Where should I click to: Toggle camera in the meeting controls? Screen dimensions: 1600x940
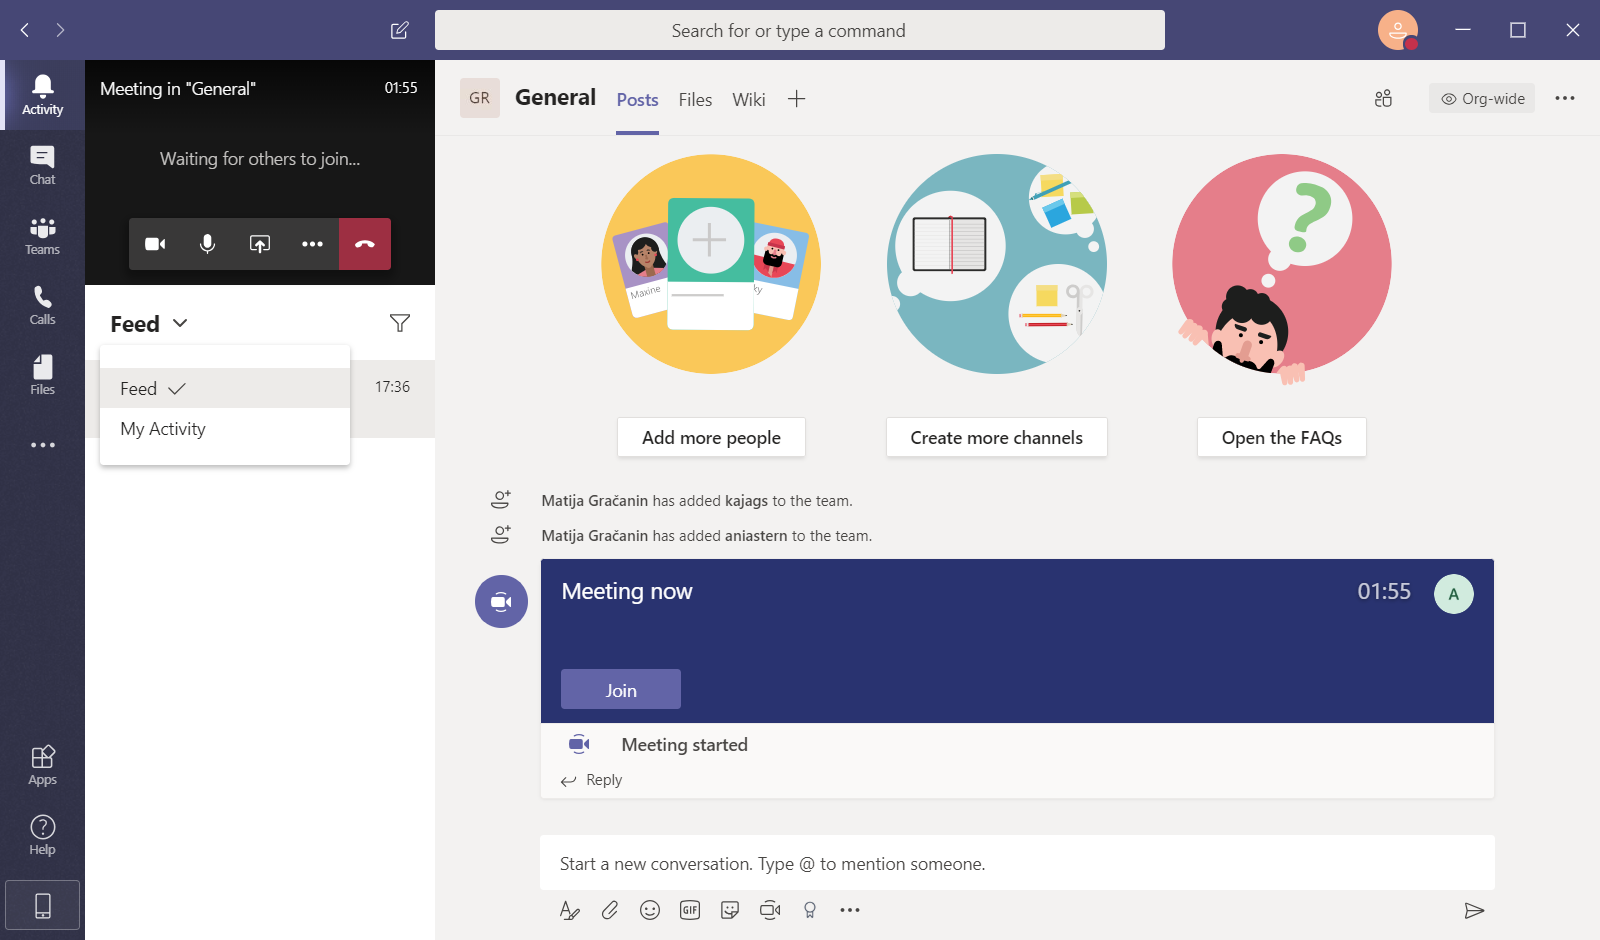coord(155,244)
